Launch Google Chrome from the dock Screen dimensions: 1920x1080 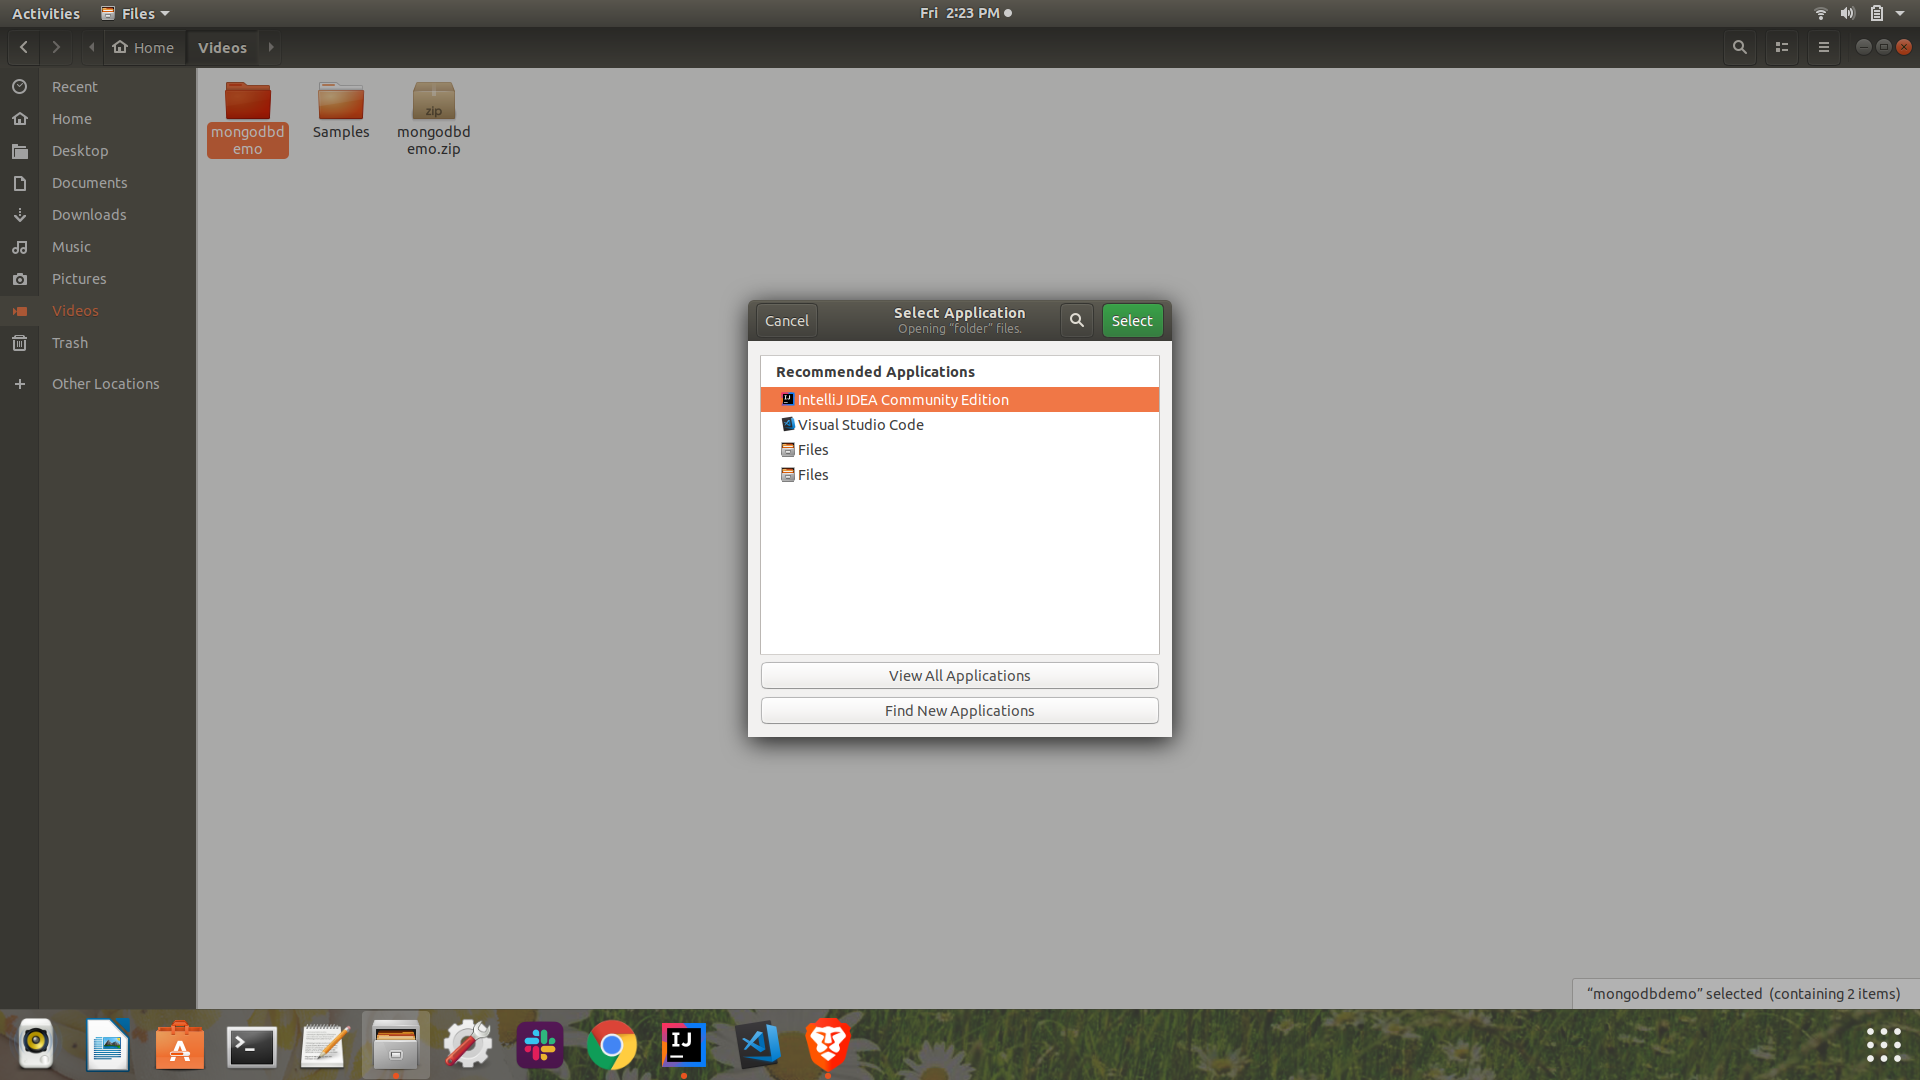(611, 1046)
